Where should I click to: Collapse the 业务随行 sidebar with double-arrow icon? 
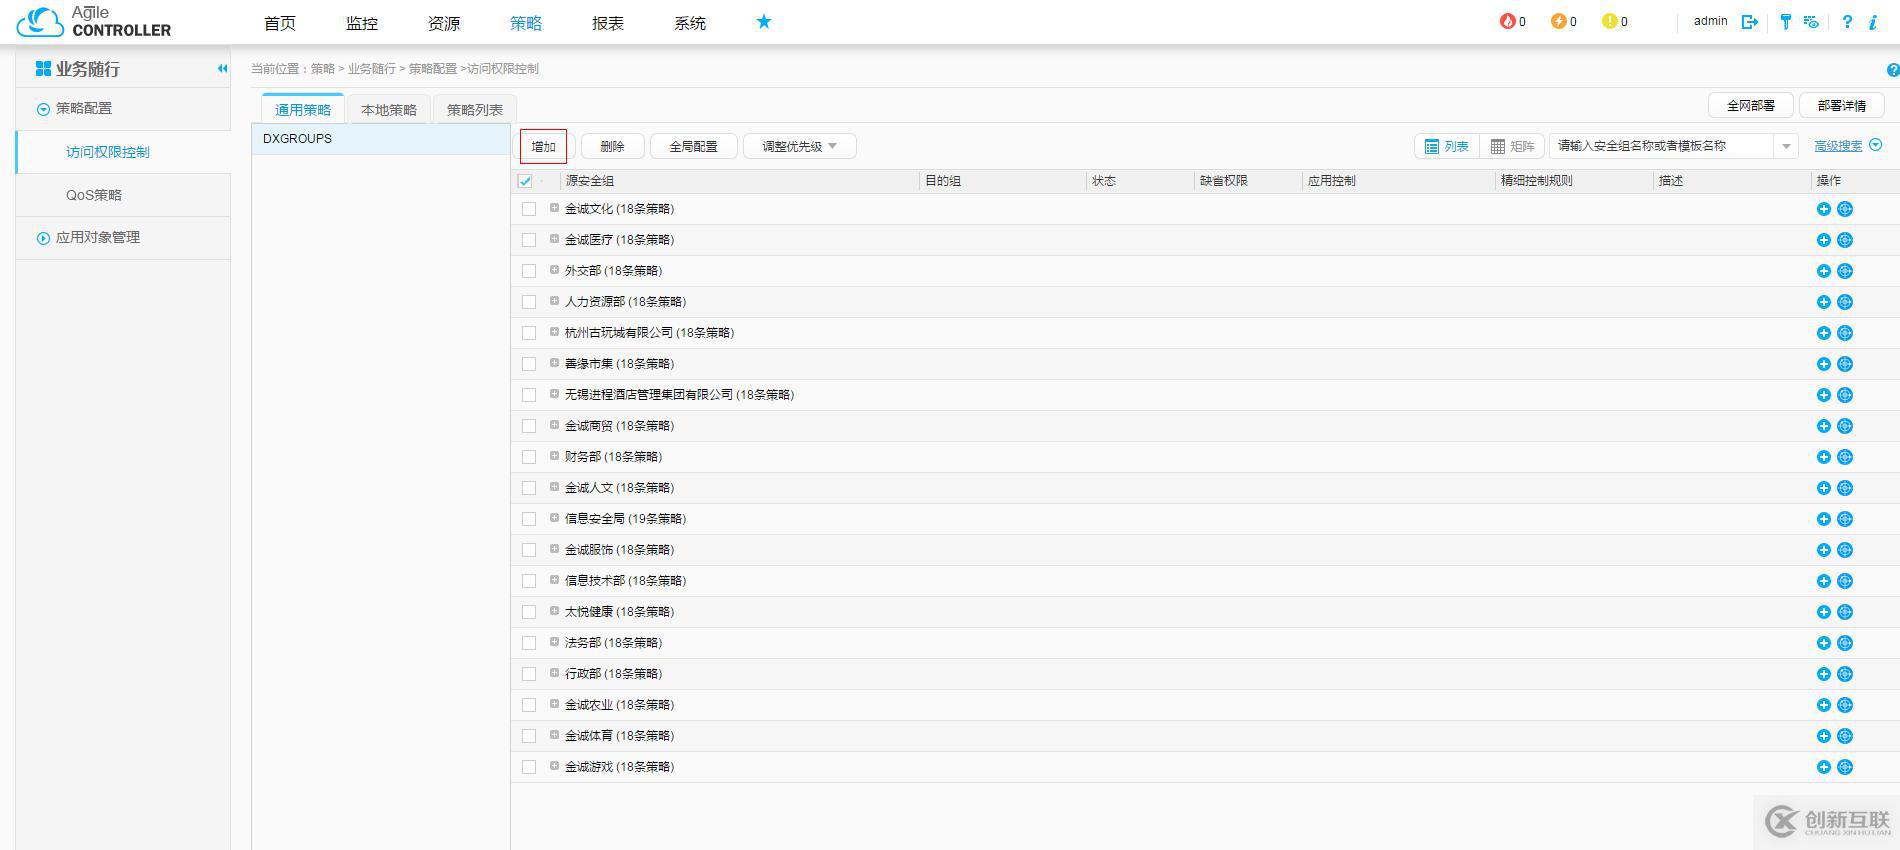[222, 68]
